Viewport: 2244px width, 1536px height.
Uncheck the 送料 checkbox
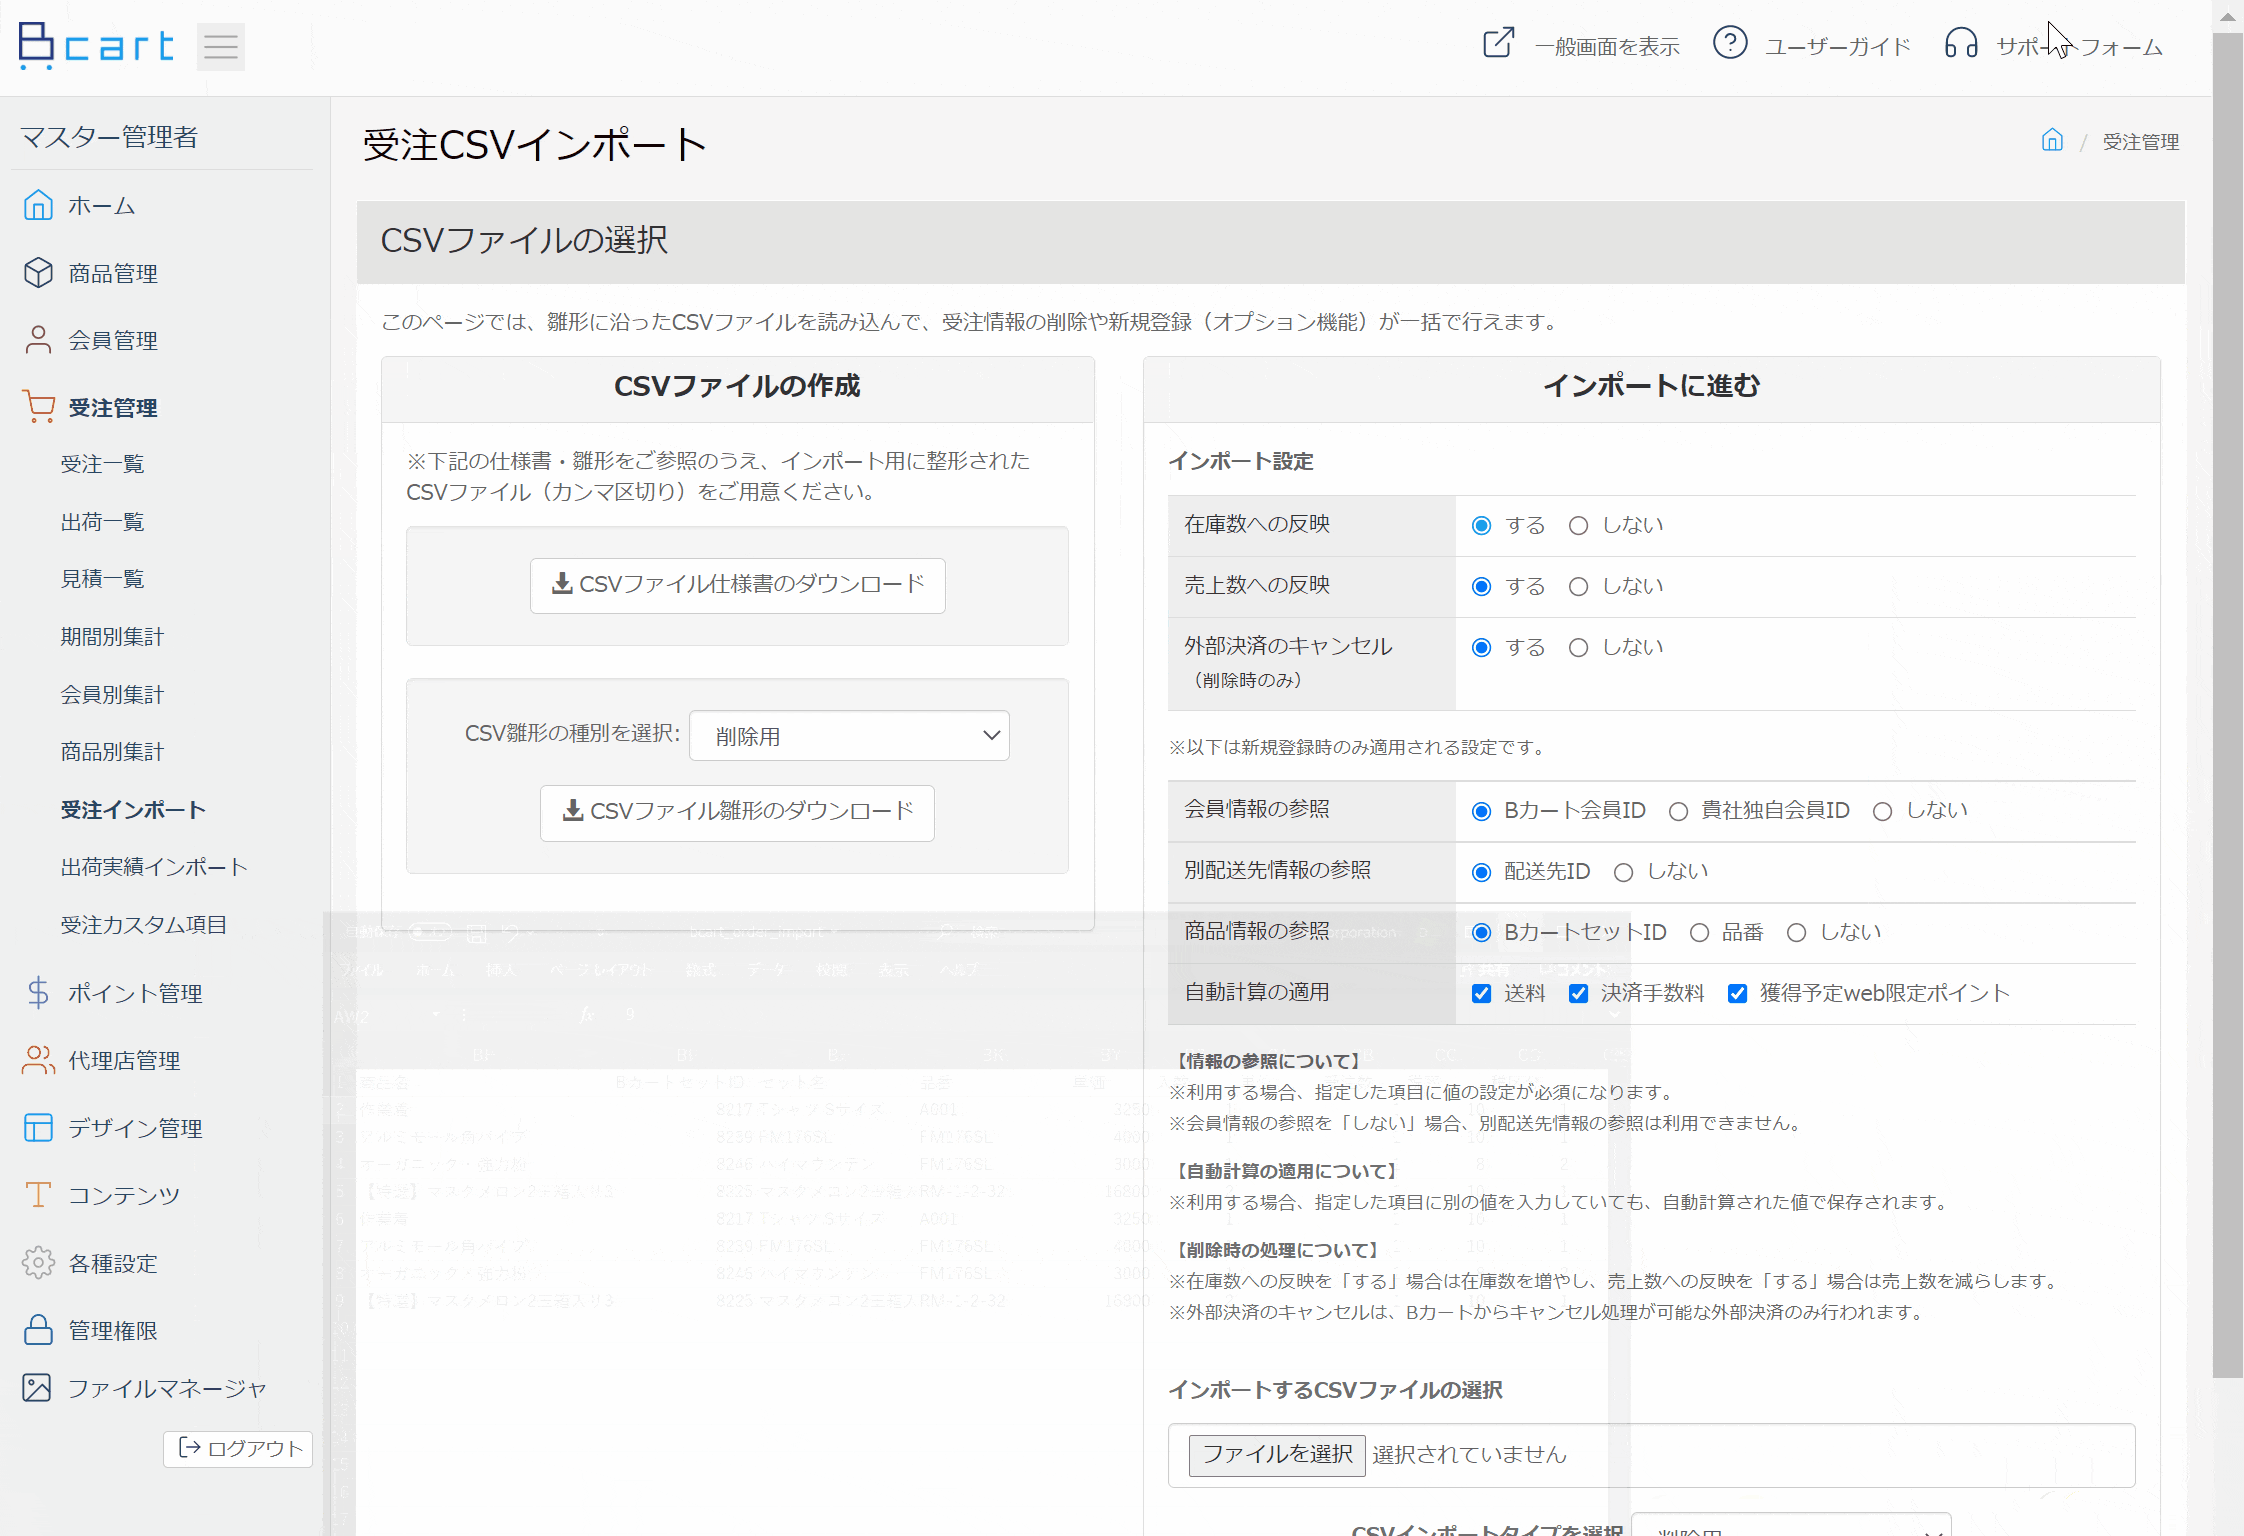[1482, 994]
